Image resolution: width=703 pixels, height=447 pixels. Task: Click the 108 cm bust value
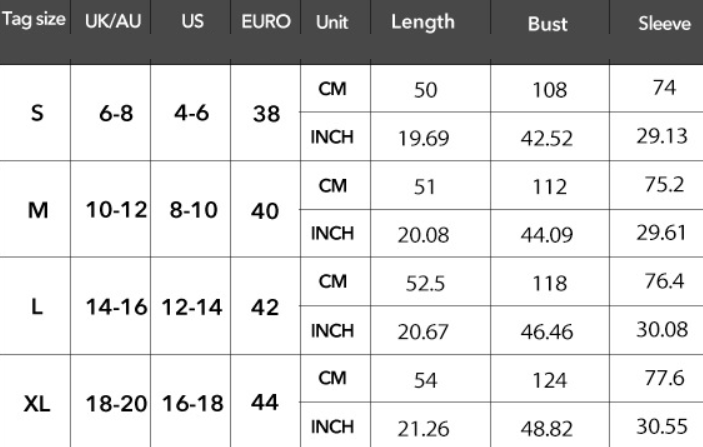547,90
